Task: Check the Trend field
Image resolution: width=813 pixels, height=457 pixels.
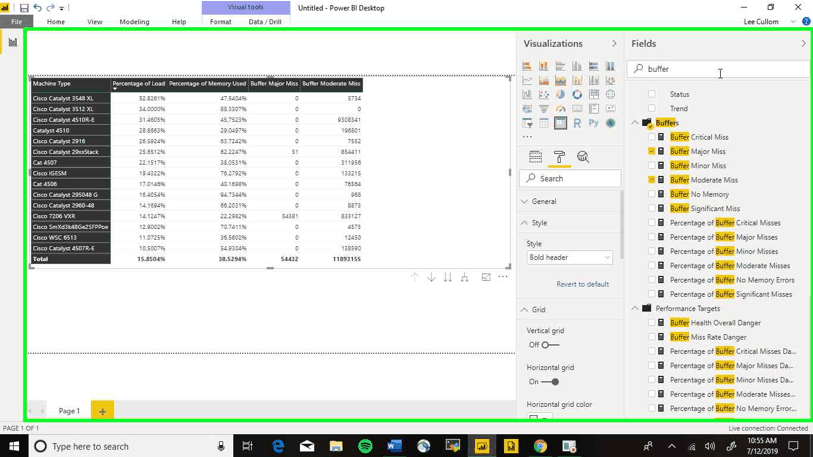Action: (x=652, y=108)
